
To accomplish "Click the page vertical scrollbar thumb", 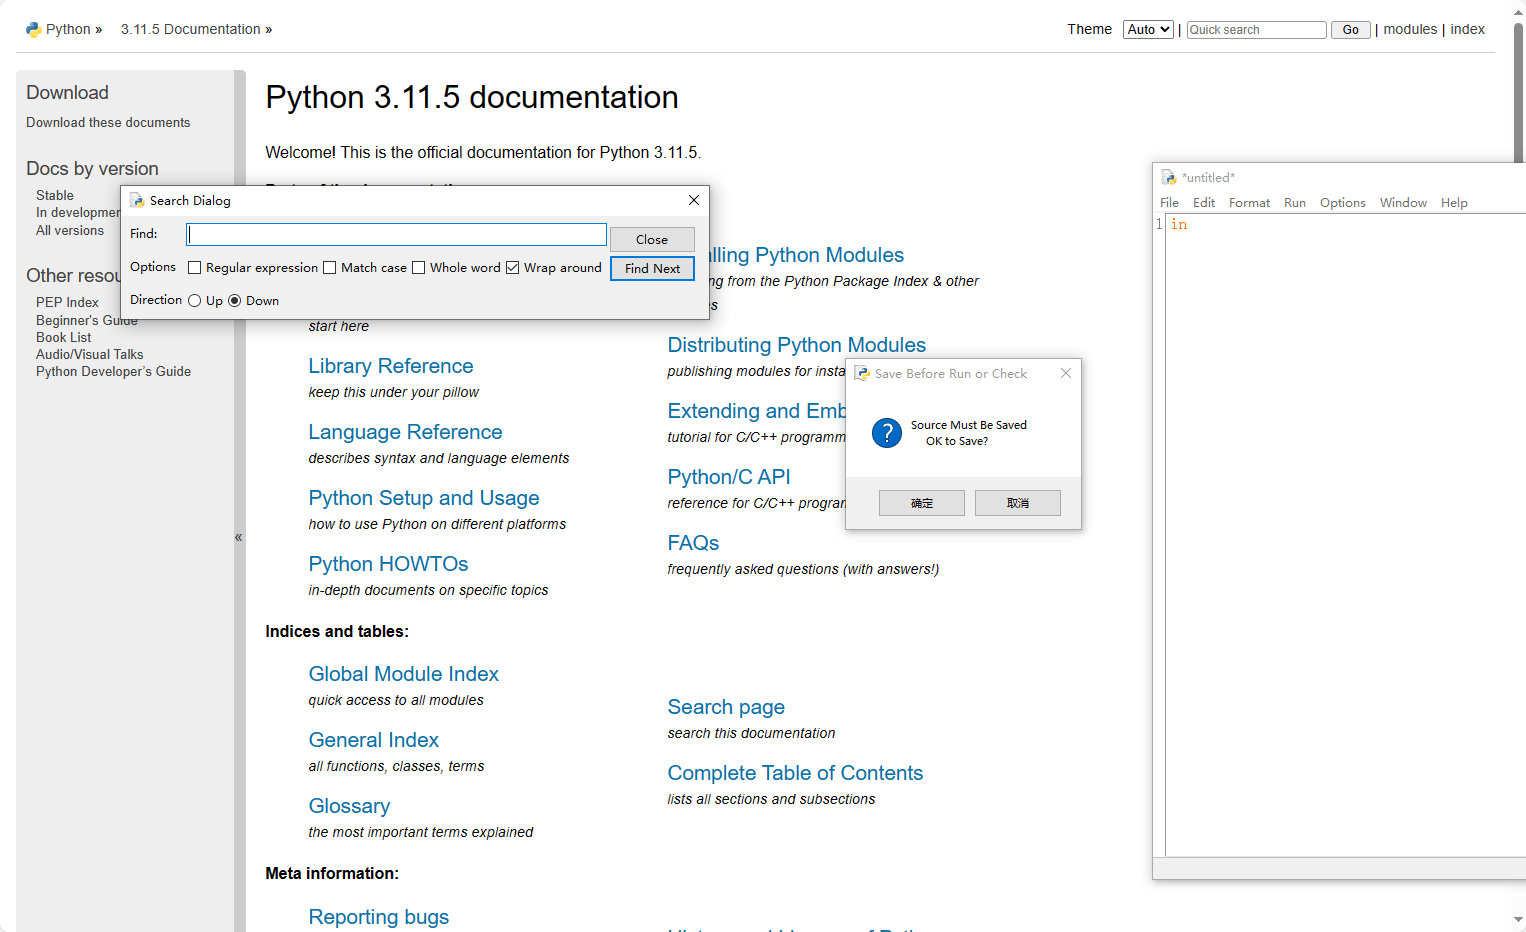I will tap(1519, 92).
